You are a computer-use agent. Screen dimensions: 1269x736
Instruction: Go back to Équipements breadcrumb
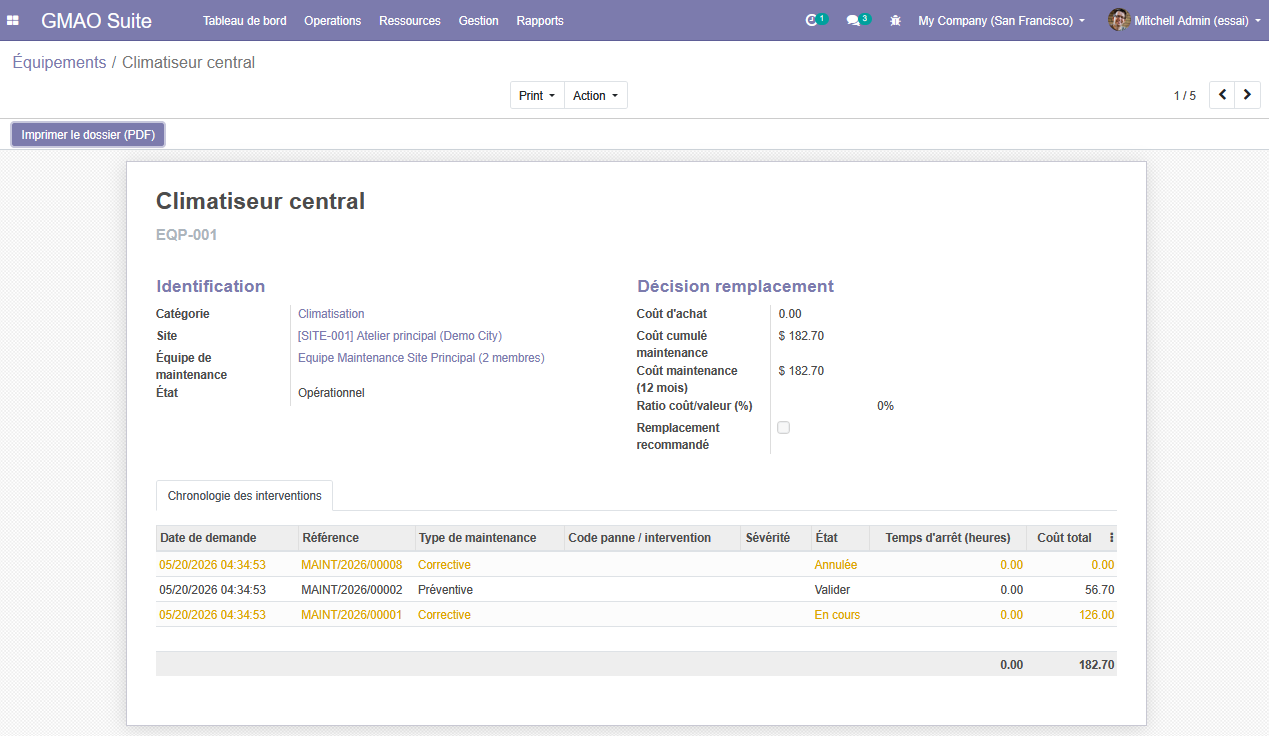click(x=59, y=62)
